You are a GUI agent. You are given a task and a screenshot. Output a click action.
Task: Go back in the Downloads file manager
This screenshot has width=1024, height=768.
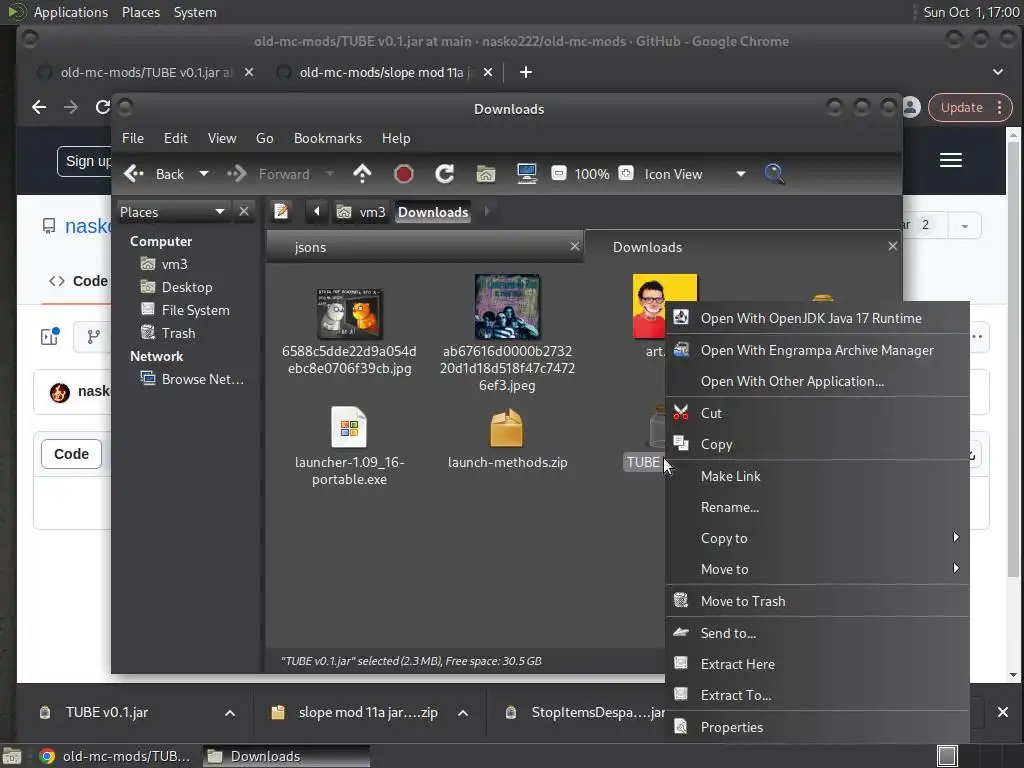coord(154,174)
